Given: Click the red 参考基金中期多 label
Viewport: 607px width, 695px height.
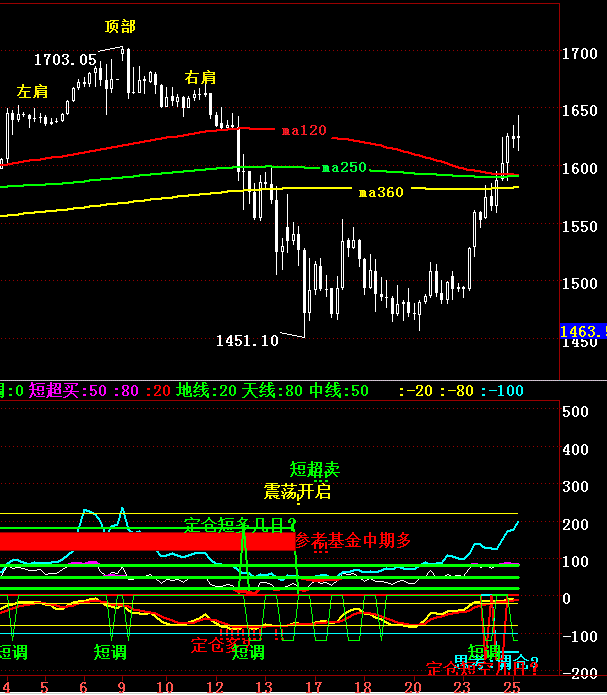Looking at the screenshot, I should pyautogui.click(x=353, y=540).
